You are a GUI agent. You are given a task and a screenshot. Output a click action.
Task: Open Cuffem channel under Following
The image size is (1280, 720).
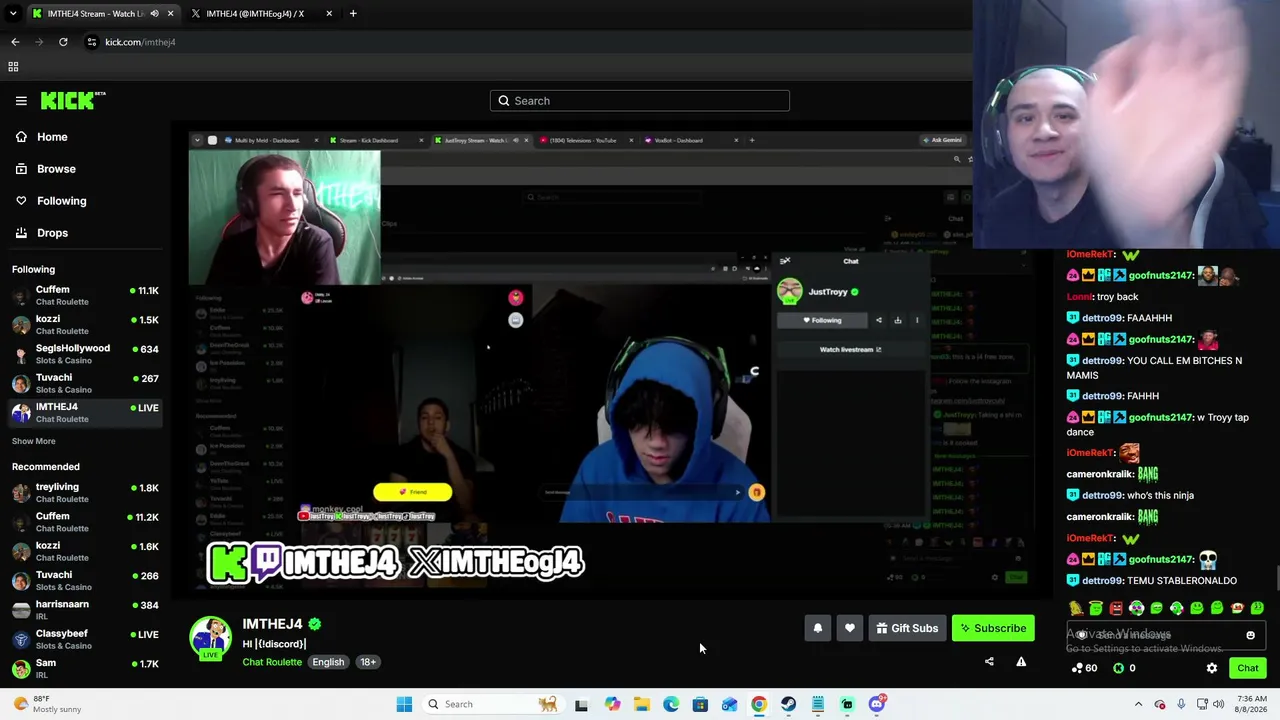85,296
